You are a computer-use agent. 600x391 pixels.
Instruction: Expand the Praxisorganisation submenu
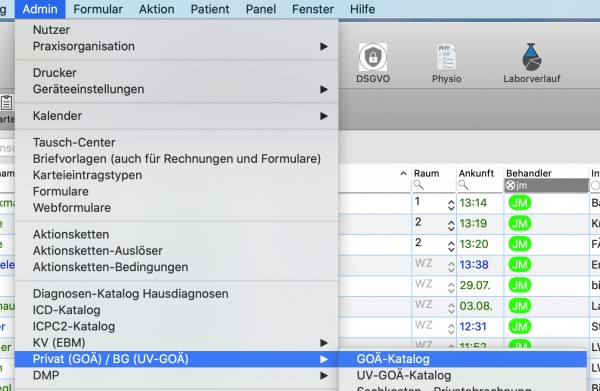(176, 46)
